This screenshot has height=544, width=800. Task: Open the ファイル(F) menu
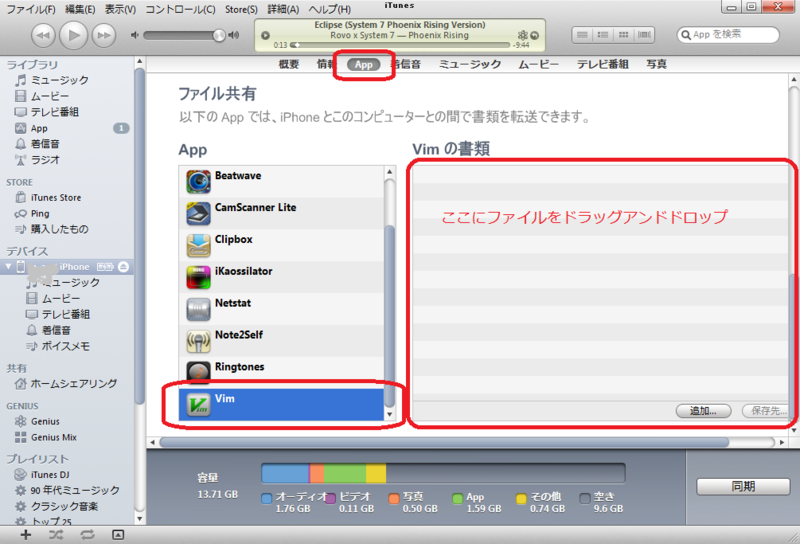coord(31,9)
